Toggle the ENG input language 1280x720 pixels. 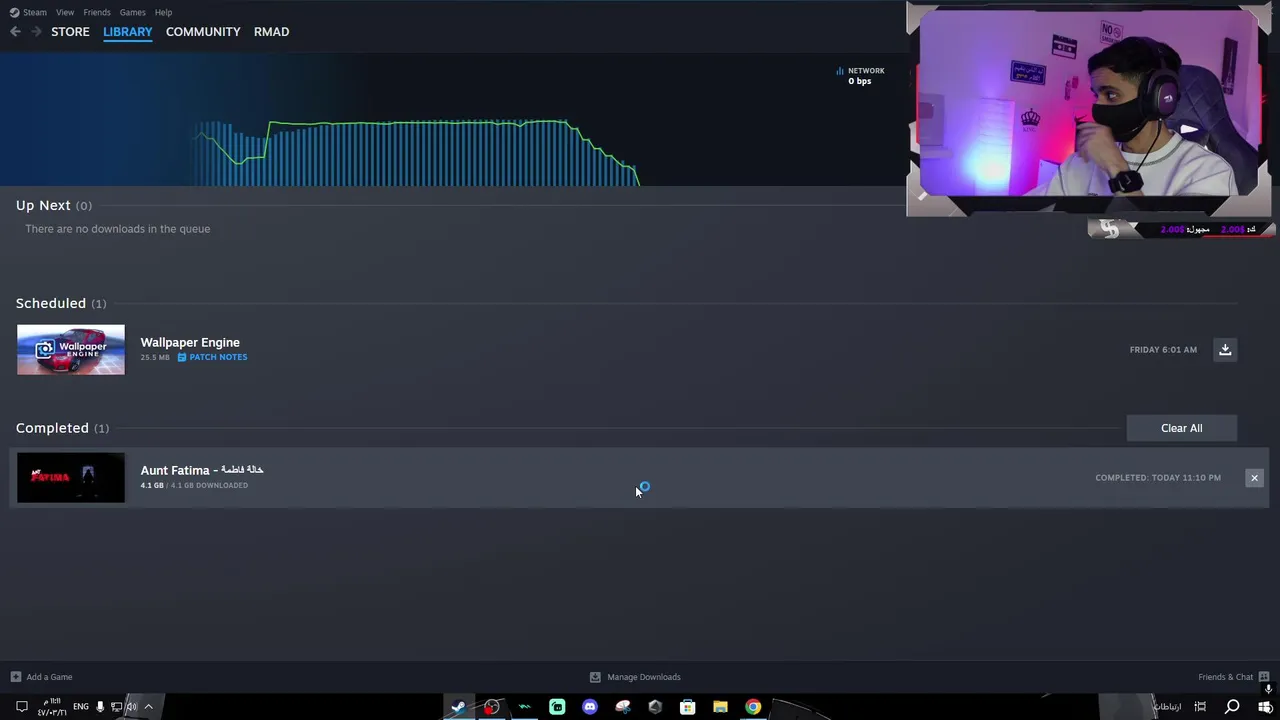tap(81, 707)
